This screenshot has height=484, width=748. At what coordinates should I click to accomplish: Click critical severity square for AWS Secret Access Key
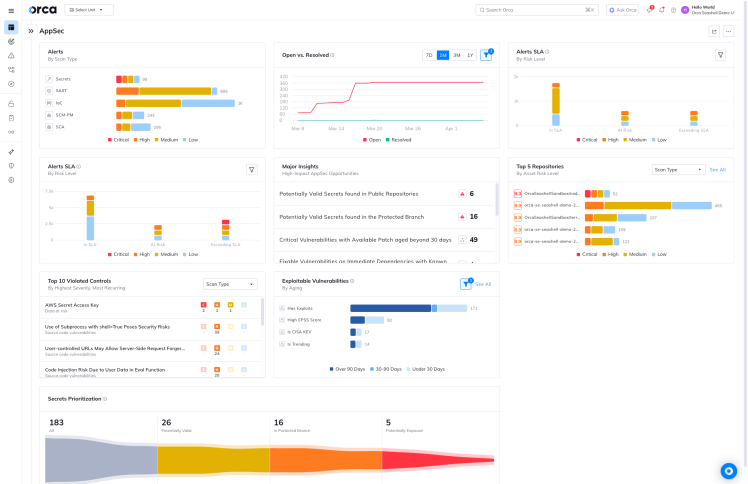[204, 305]
